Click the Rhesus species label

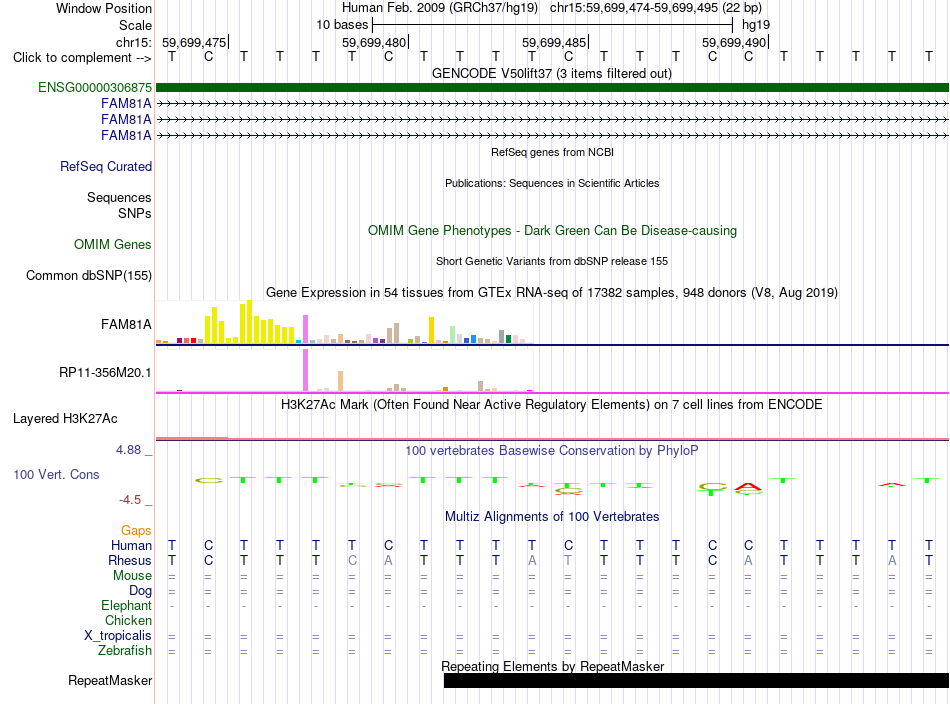(130, 561)
